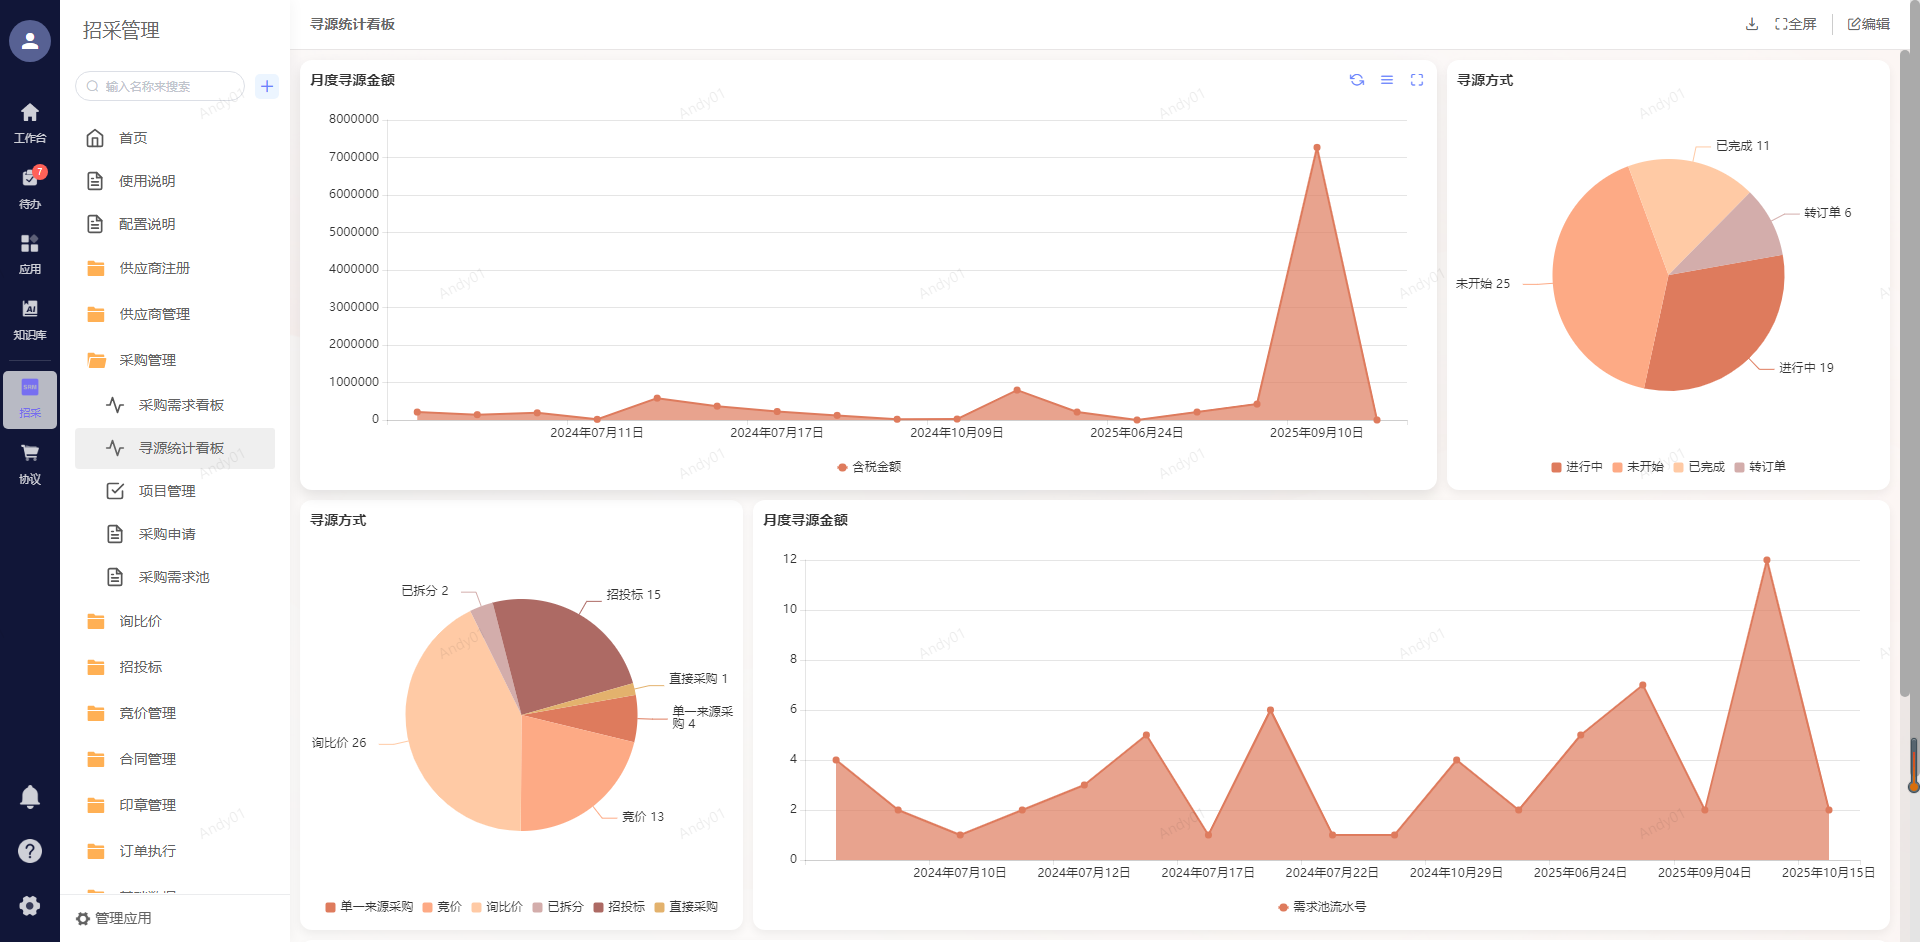Open the list menu icon on 月度寻源金额 chart
1920x942 pixels.
click(x=1386, y=80)
